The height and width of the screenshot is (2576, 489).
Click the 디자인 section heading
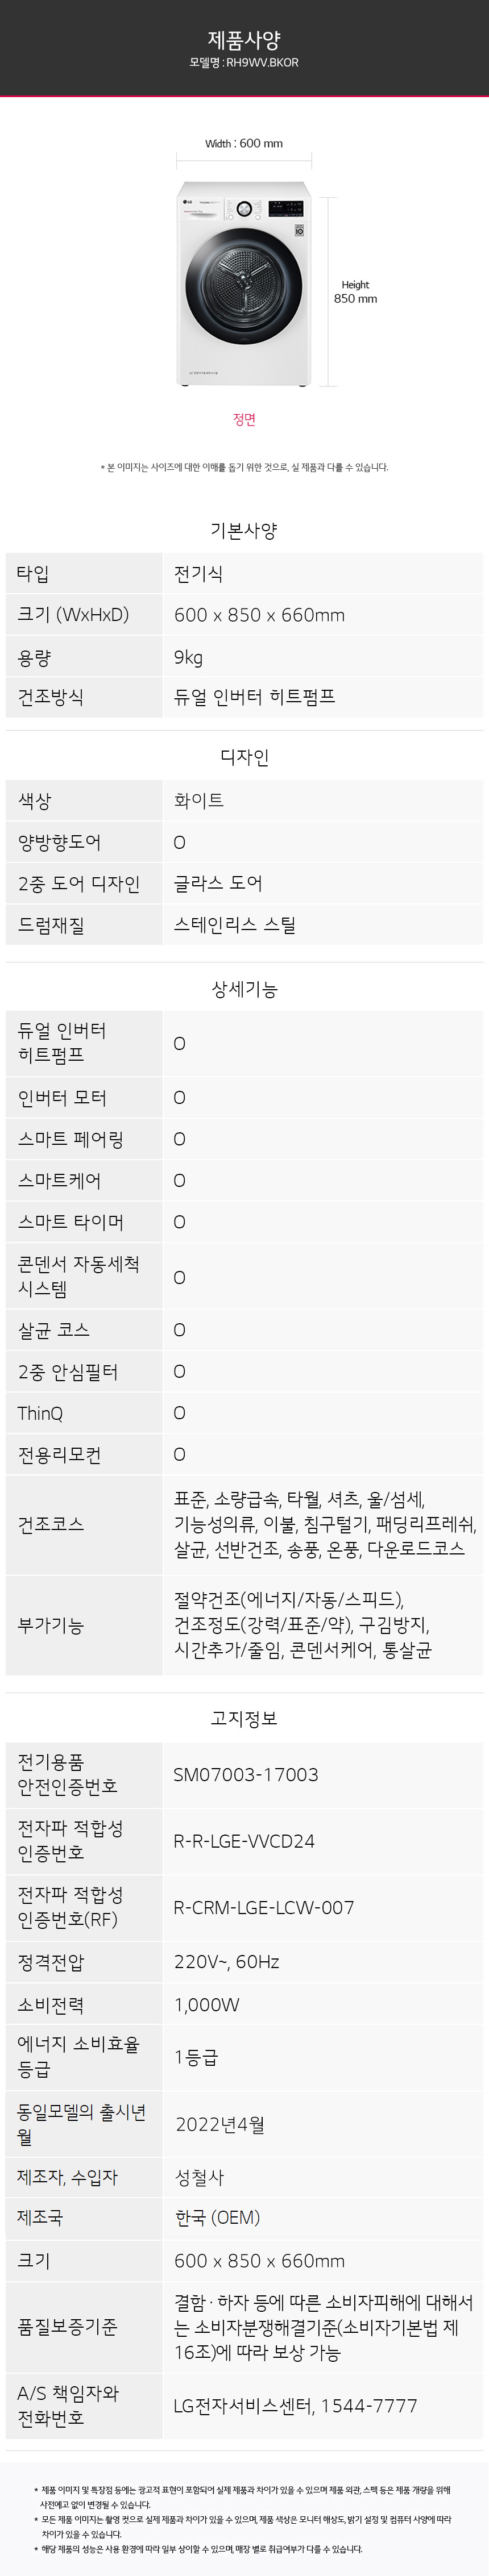click(244, 757)
